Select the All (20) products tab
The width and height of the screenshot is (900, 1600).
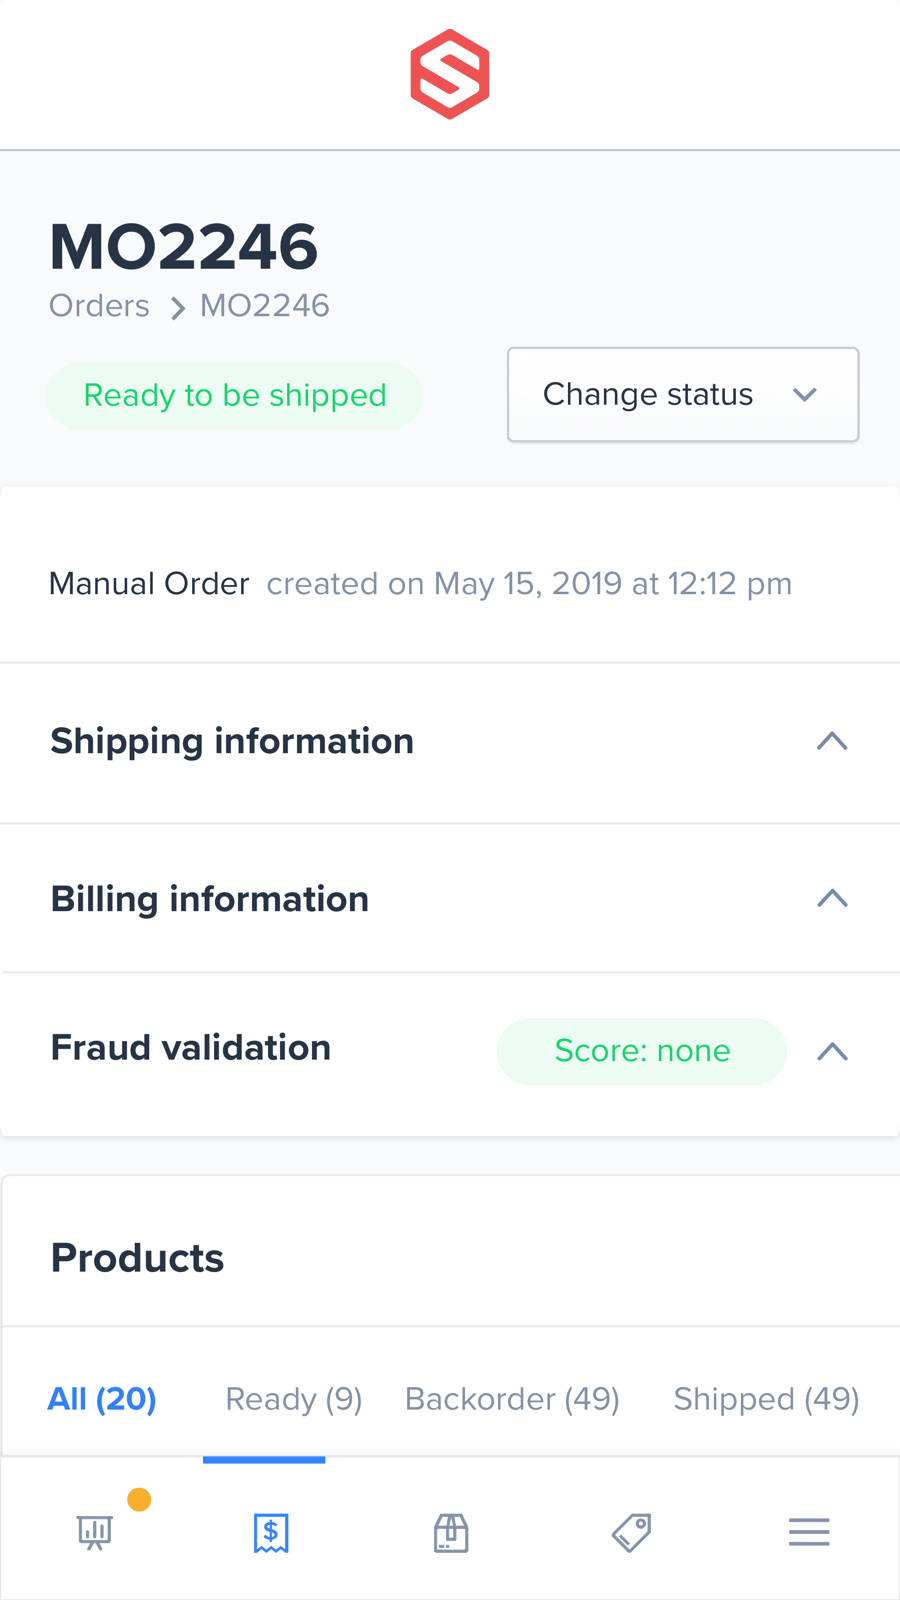click(x=102, y=1398)
